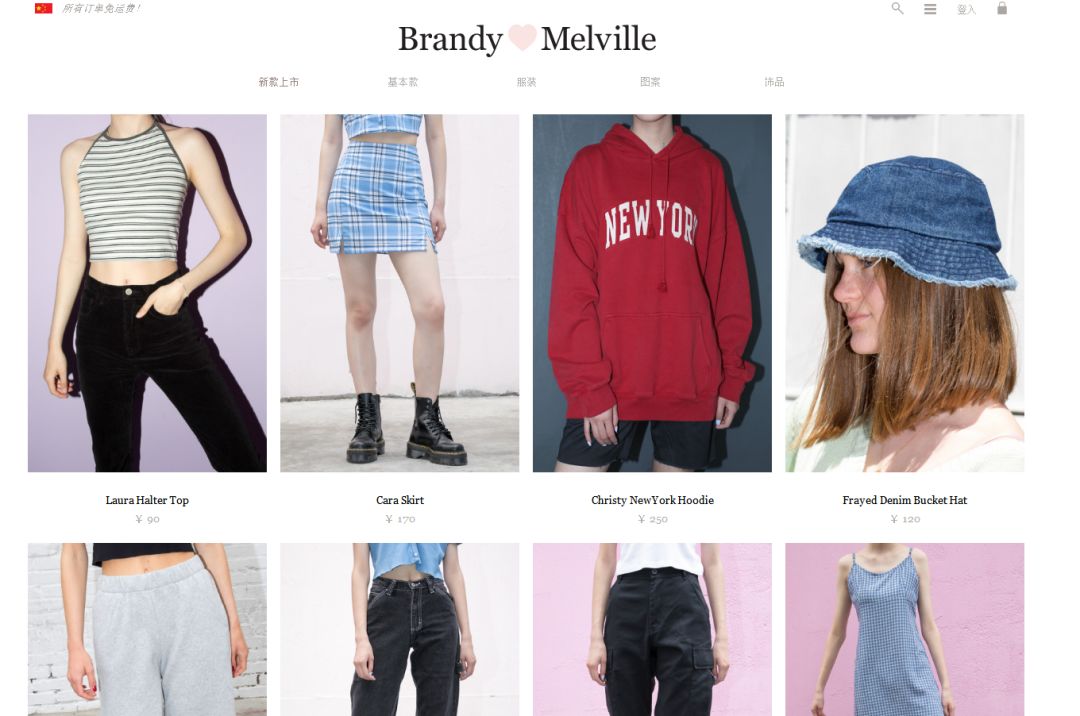Open the 新款上市 menu
Screen dimensions: 1080x716
click(279, 82)
